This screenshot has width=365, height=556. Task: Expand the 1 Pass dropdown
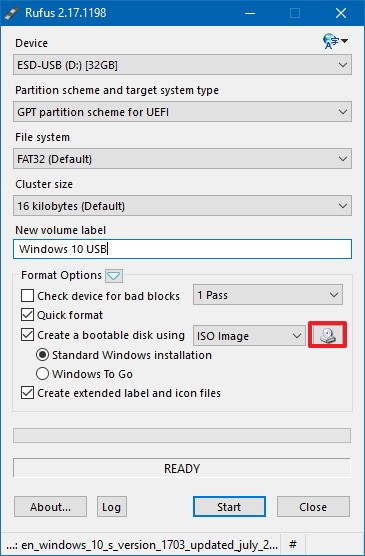[x=268, y=295]
